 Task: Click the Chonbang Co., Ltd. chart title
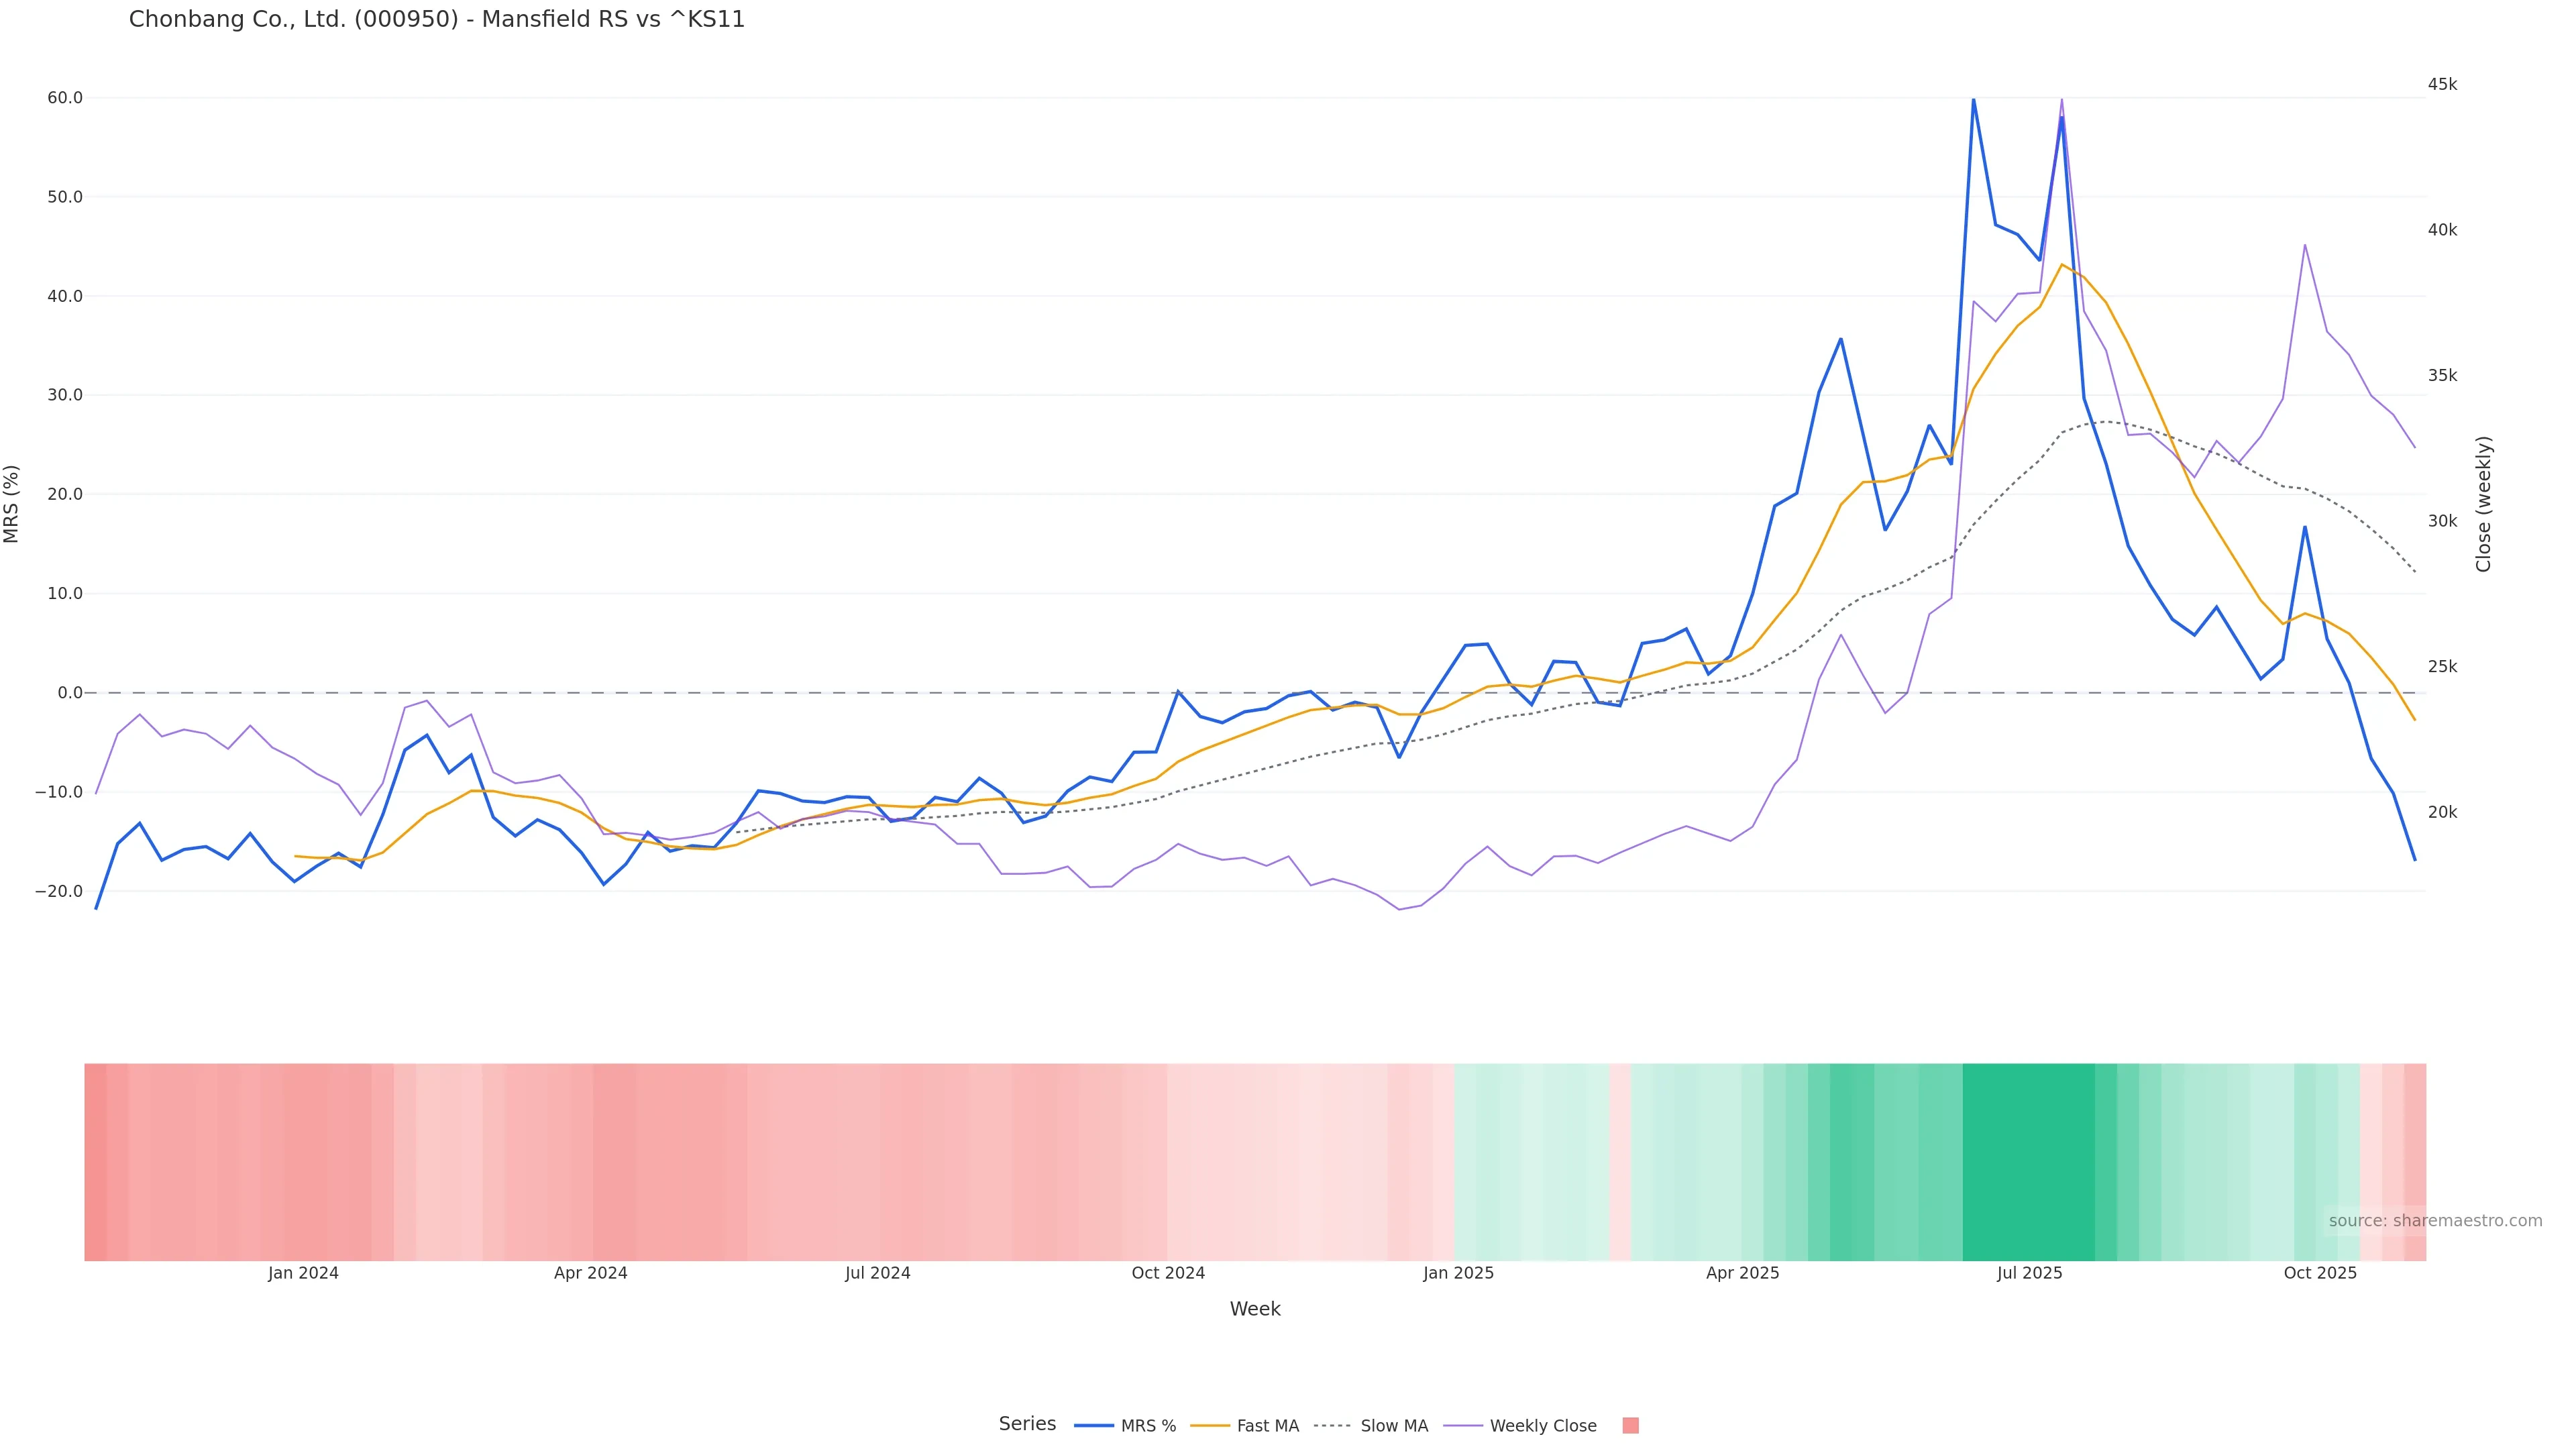click(437, 20)
